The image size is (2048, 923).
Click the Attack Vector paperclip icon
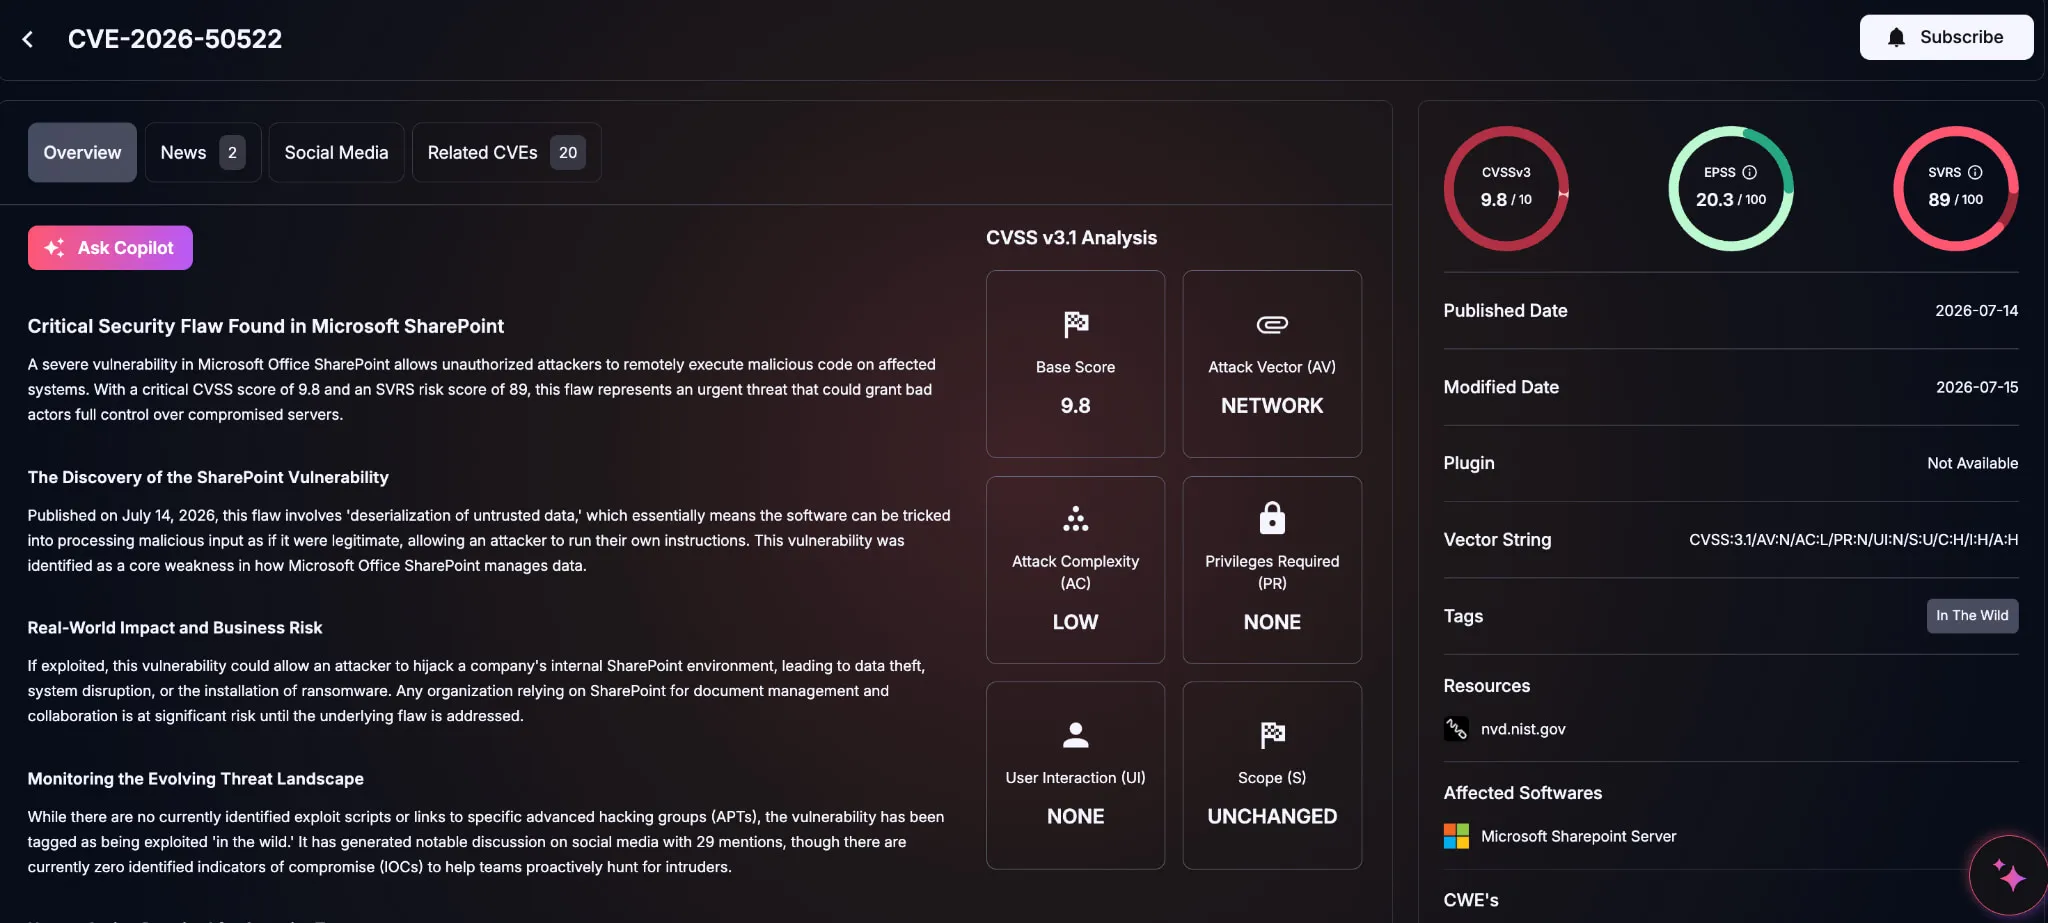click(1272, 324)
